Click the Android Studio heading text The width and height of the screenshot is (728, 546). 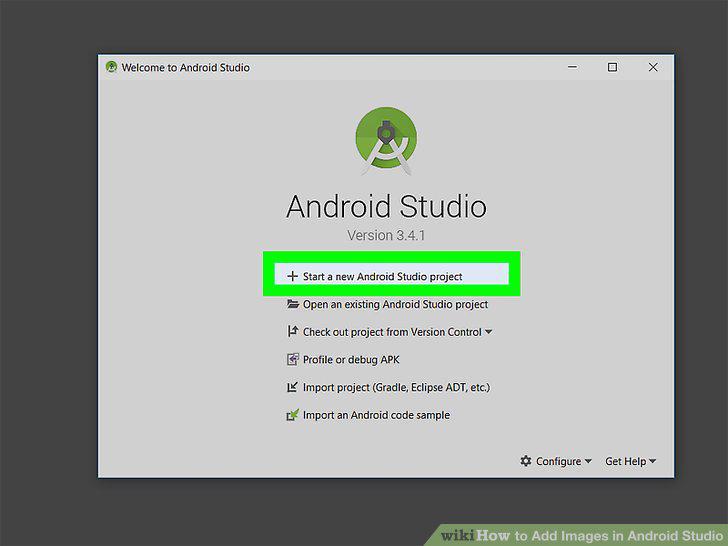[386, 206]
